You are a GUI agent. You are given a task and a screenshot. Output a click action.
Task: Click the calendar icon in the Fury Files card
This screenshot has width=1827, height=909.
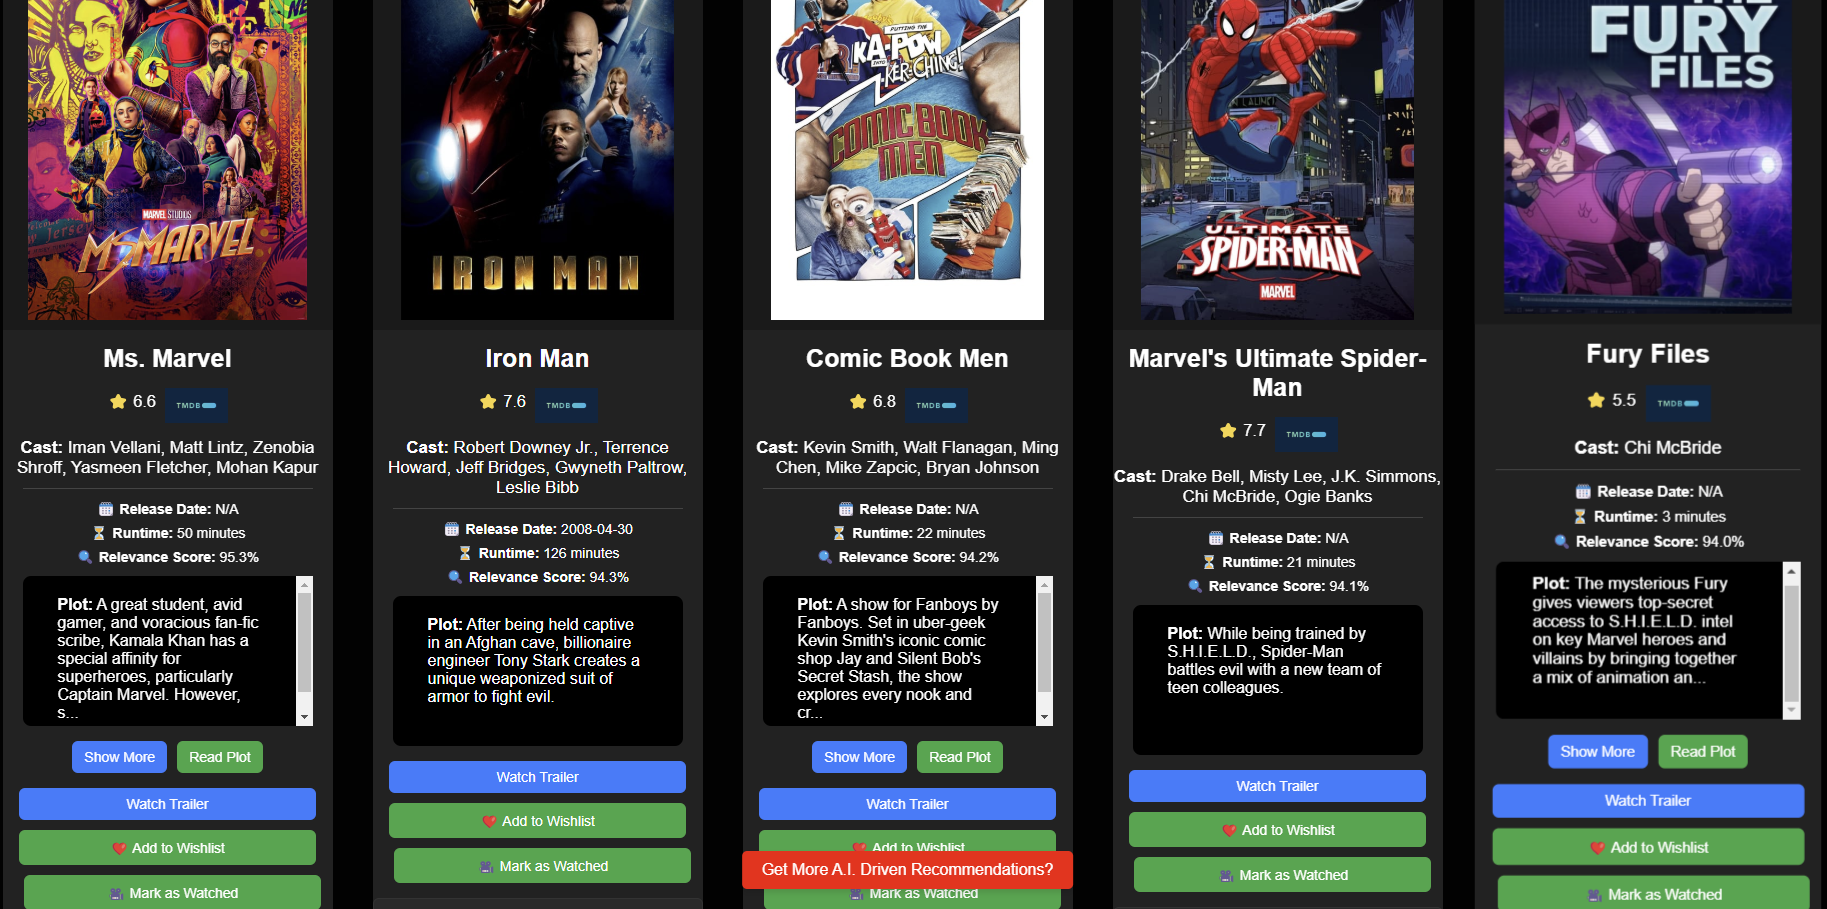1583,492
